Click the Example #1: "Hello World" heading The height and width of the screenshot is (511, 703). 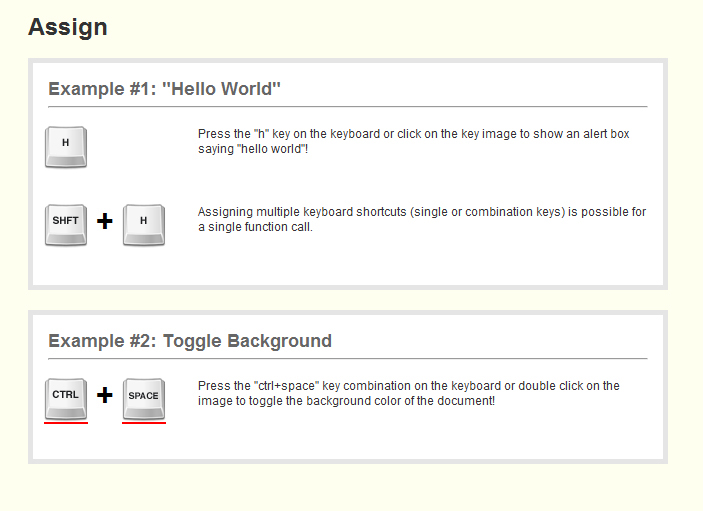click(x=164, y=89)
